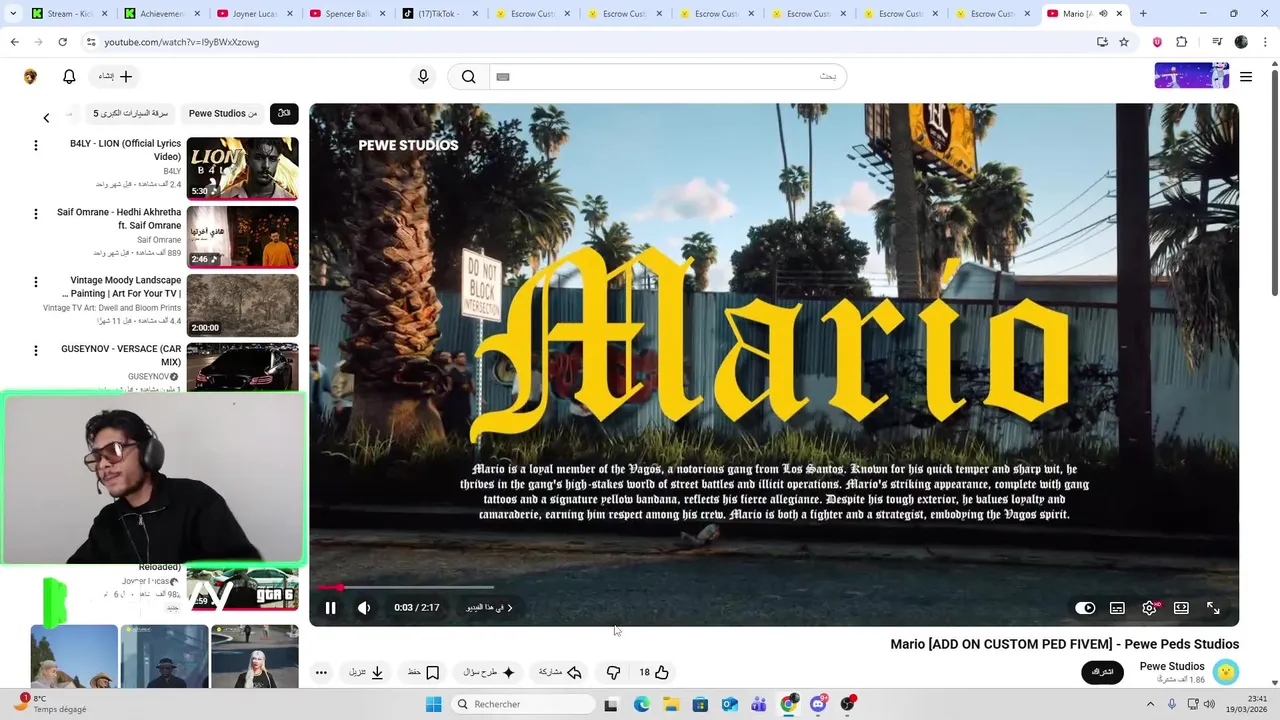Dislike the video with thumbs down
This screenshot has width=1280, height=720.
pos(614,673)
